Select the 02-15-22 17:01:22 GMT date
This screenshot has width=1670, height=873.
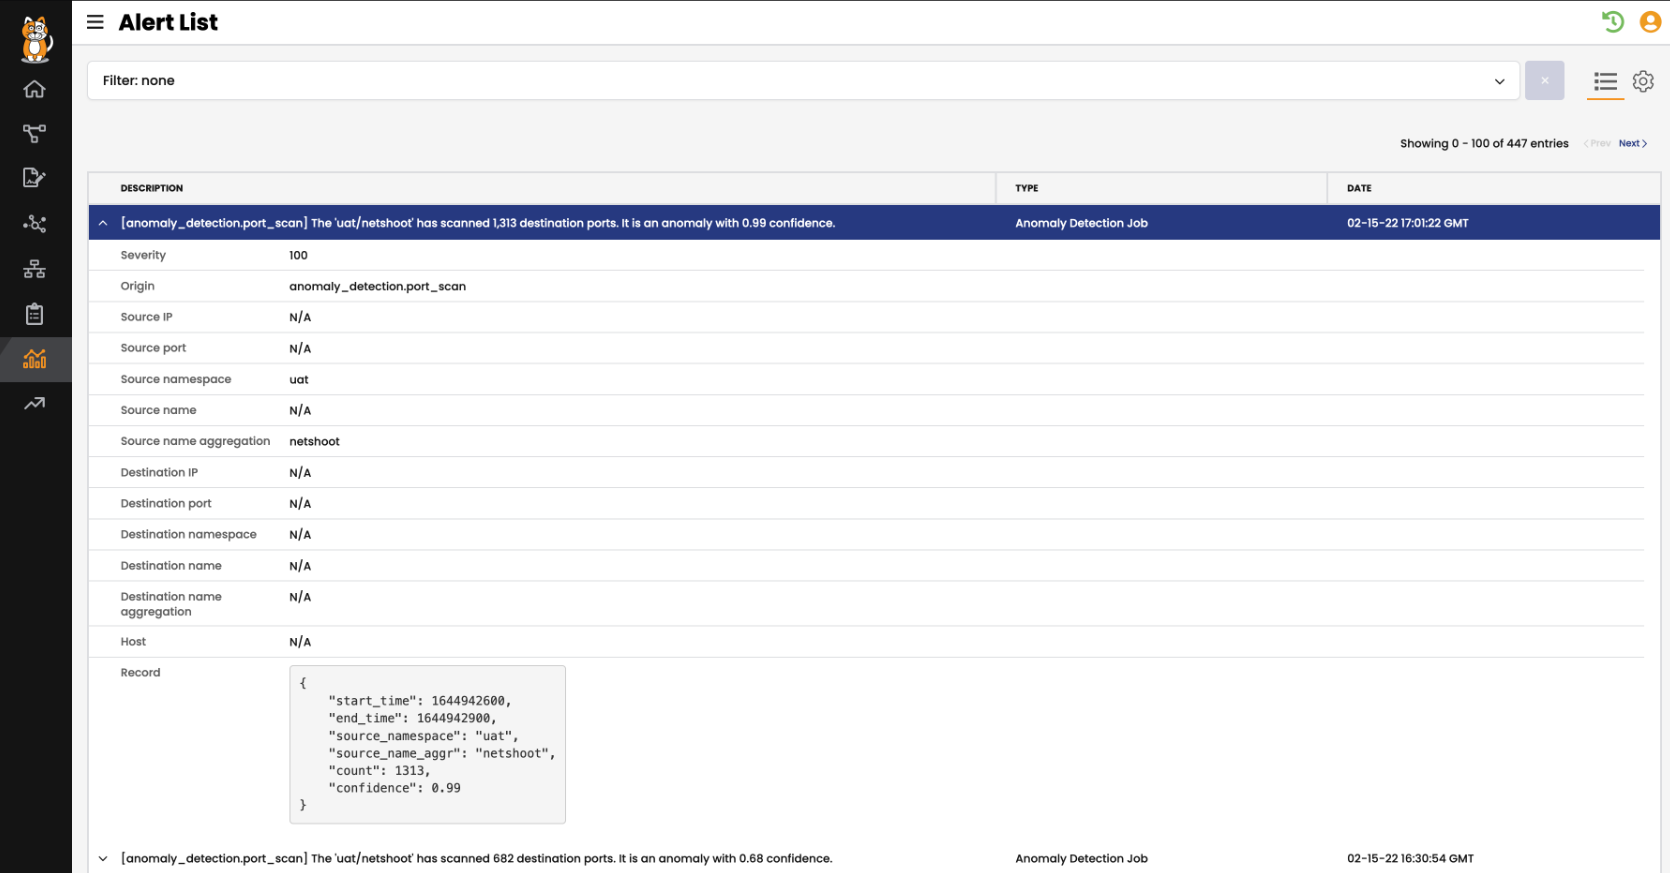[1407, 223]
